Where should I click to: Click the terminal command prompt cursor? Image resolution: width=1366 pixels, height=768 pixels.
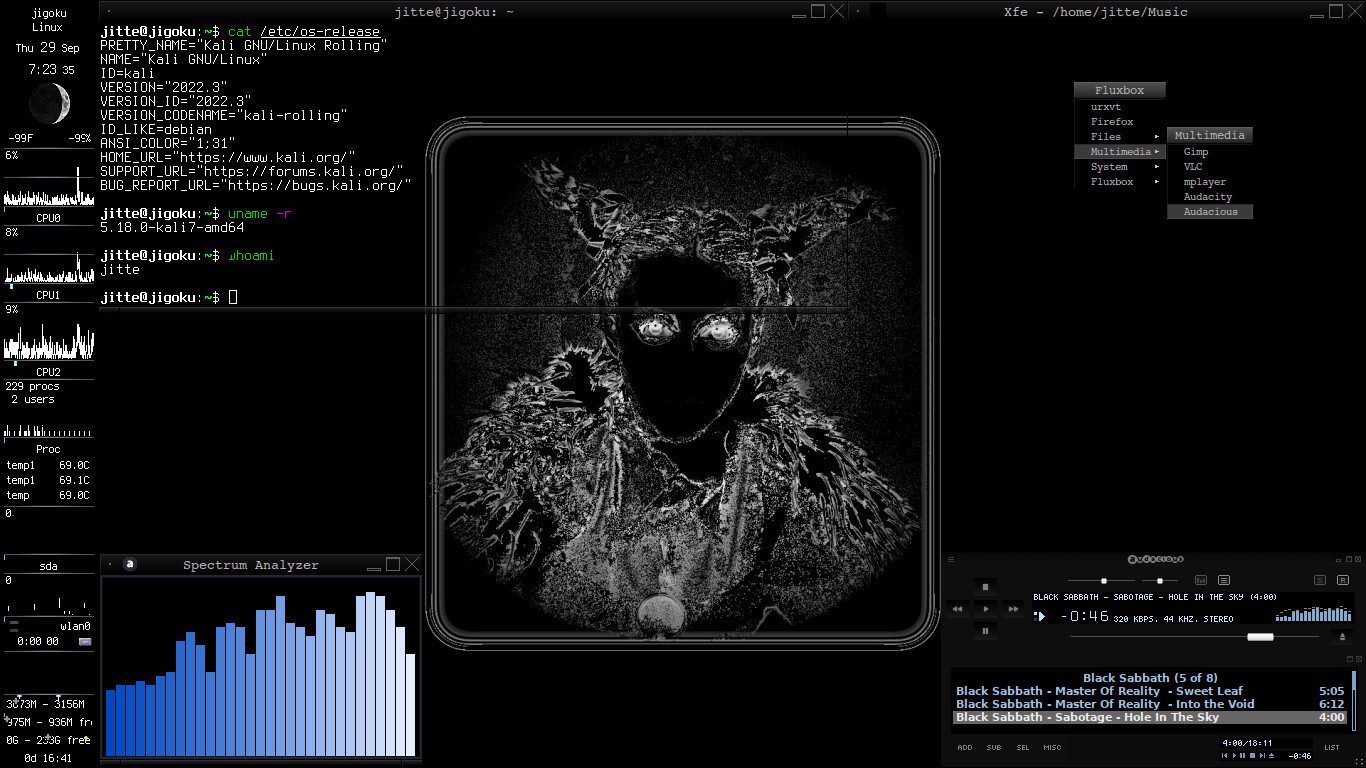coord(233,297)
